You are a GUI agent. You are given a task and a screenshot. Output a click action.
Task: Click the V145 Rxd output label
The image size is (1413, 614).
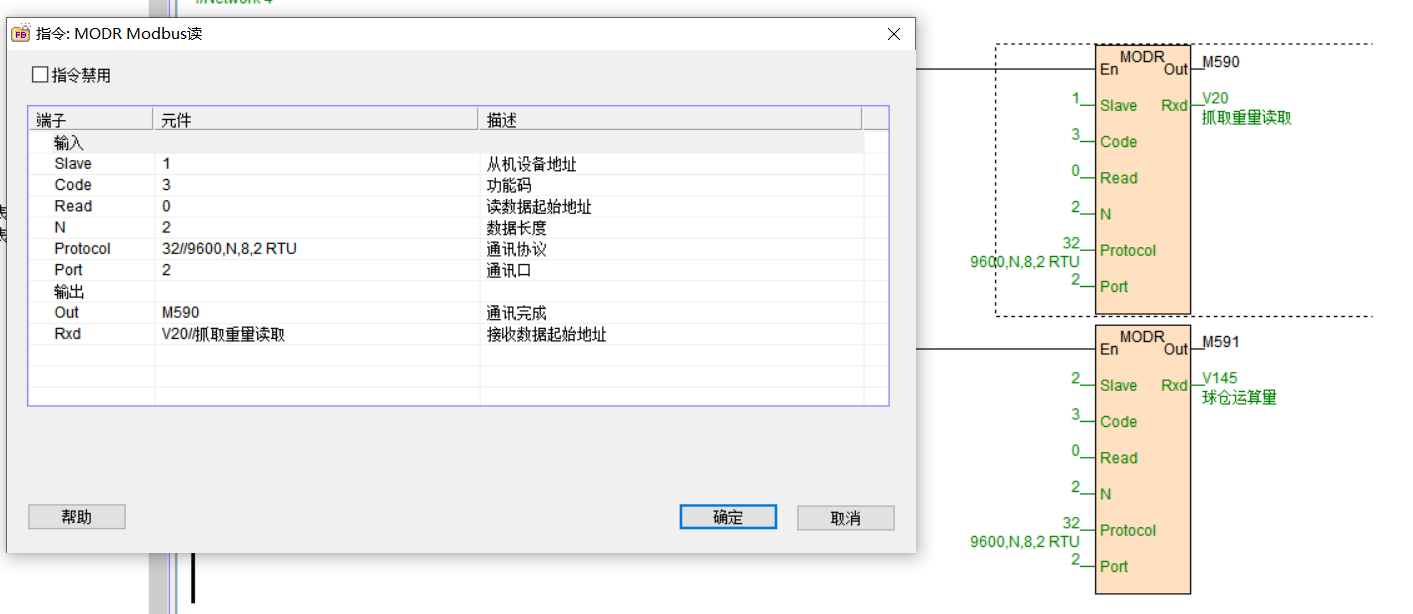1219,378
